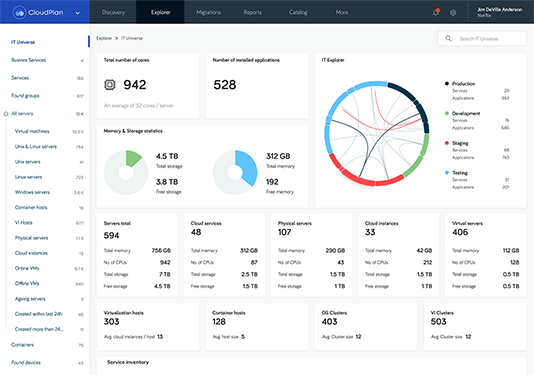The image size is (534, 375).
Task: Click the search magnifier icon
Action: (x=449, y=38)
